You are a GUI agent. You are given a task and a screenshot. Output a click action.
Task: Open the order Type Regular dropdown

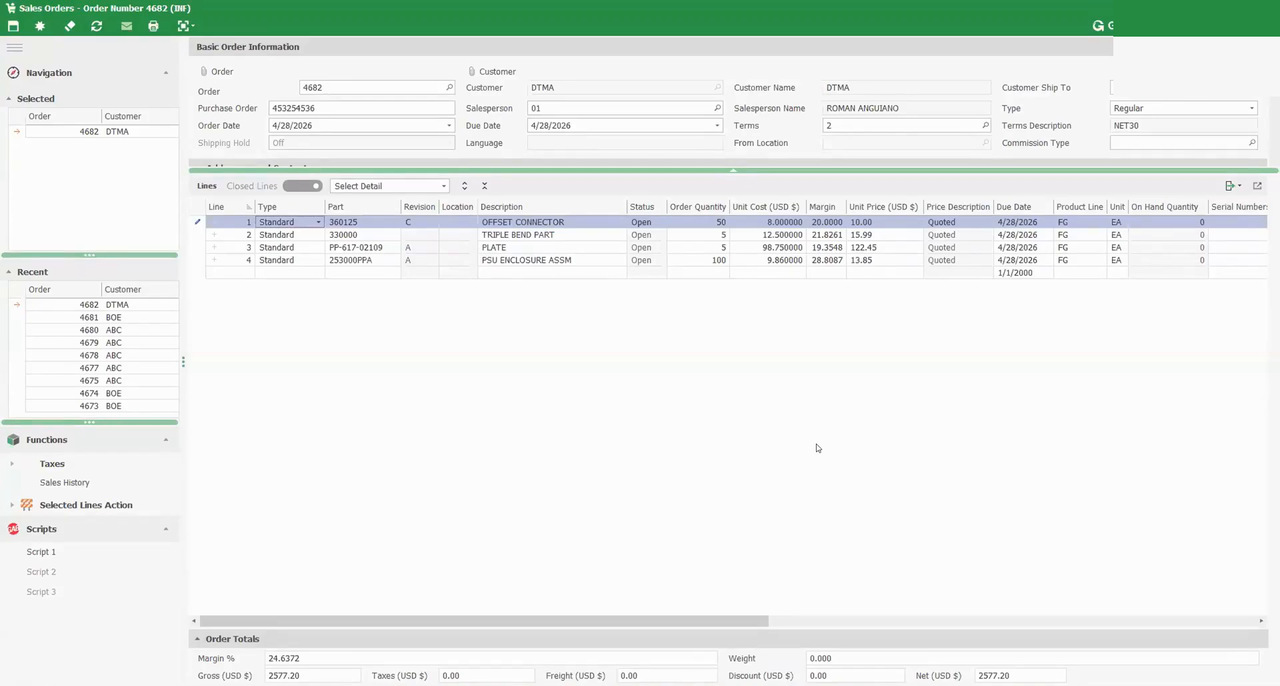pos(1251,108)
